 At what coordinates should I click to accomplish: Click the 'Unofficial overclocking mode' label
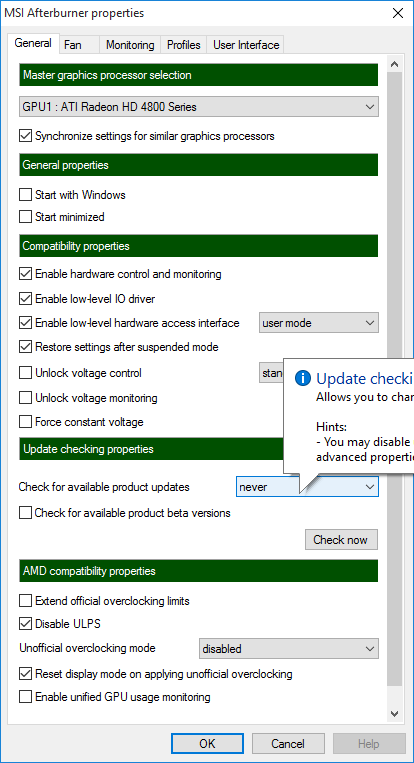(88, 648)
